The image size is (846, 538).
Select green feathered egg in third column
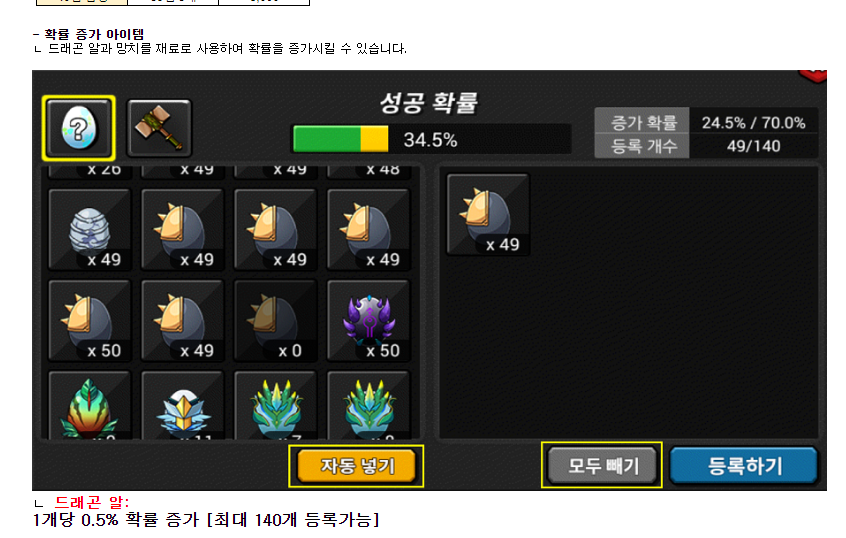(x=275, y=405)
